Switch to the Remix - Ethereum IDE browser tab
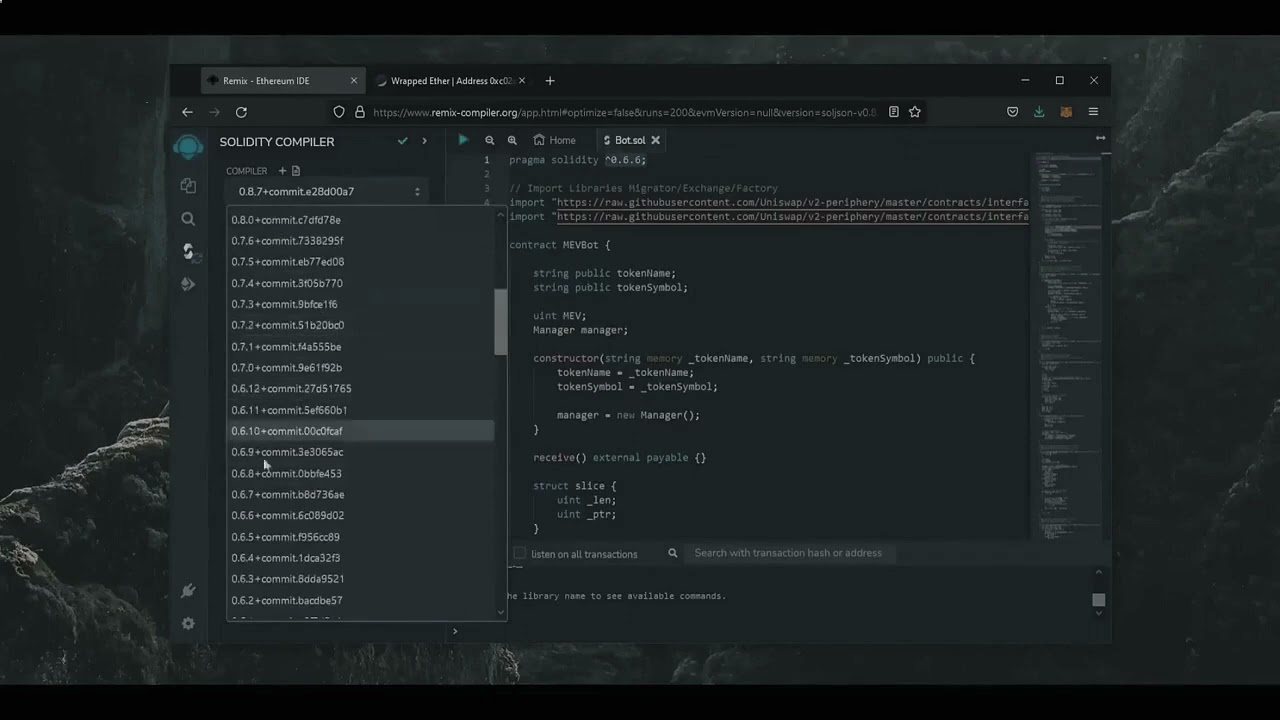The image size is (1280, 720). click(282, 81)
